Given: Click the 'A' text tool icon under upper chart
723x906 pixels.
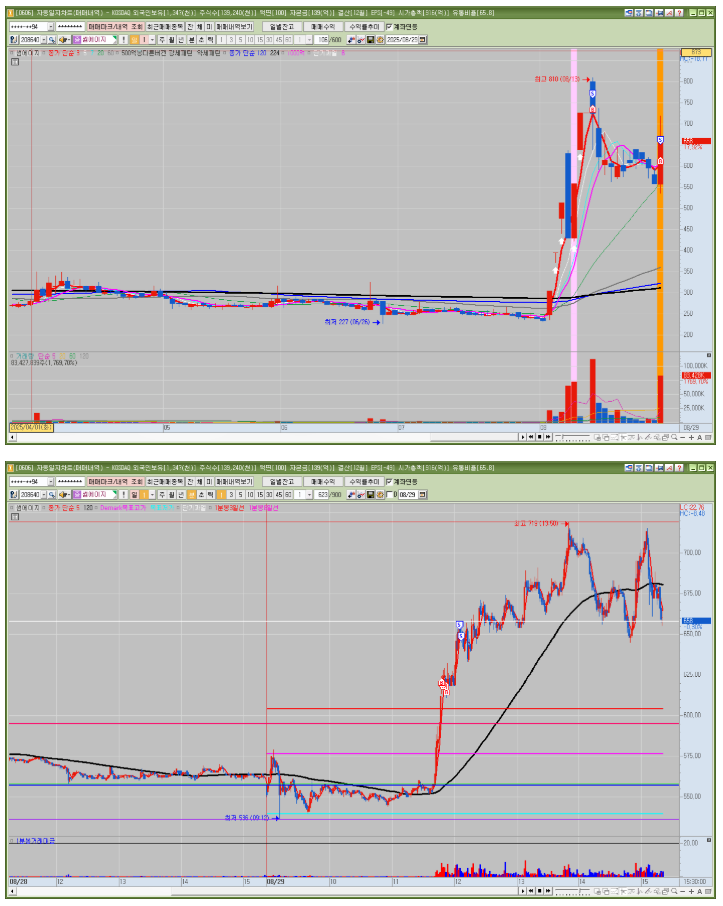Looking at the screenshot, I should coord(699,437).
